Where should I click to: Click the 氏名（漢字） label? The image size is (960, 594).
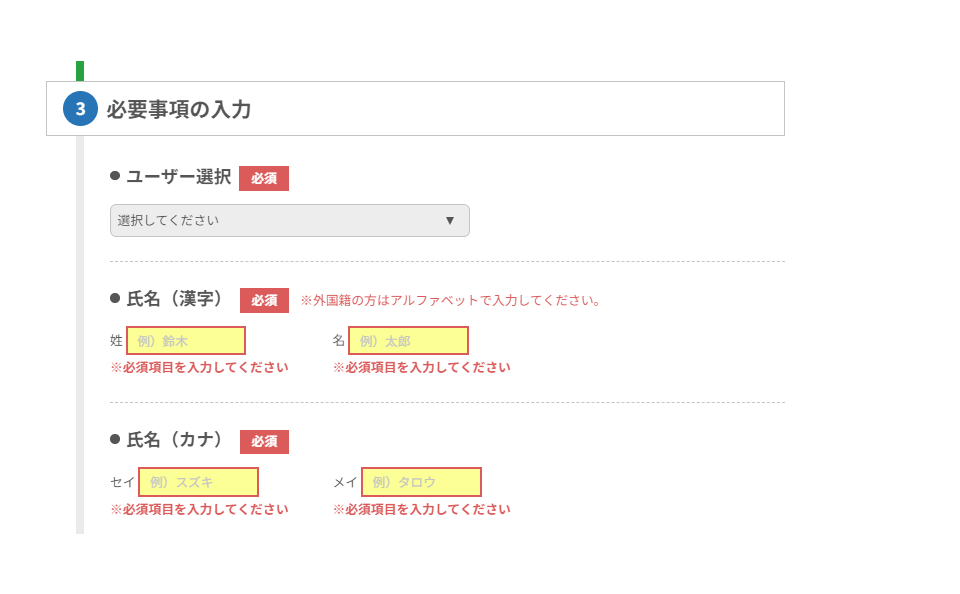click(x=175, y=299)
